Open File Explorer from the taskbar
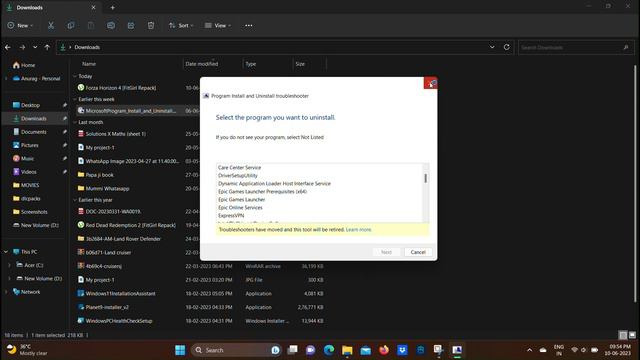This screenshot has width=640, height=360. pos(347,350)
